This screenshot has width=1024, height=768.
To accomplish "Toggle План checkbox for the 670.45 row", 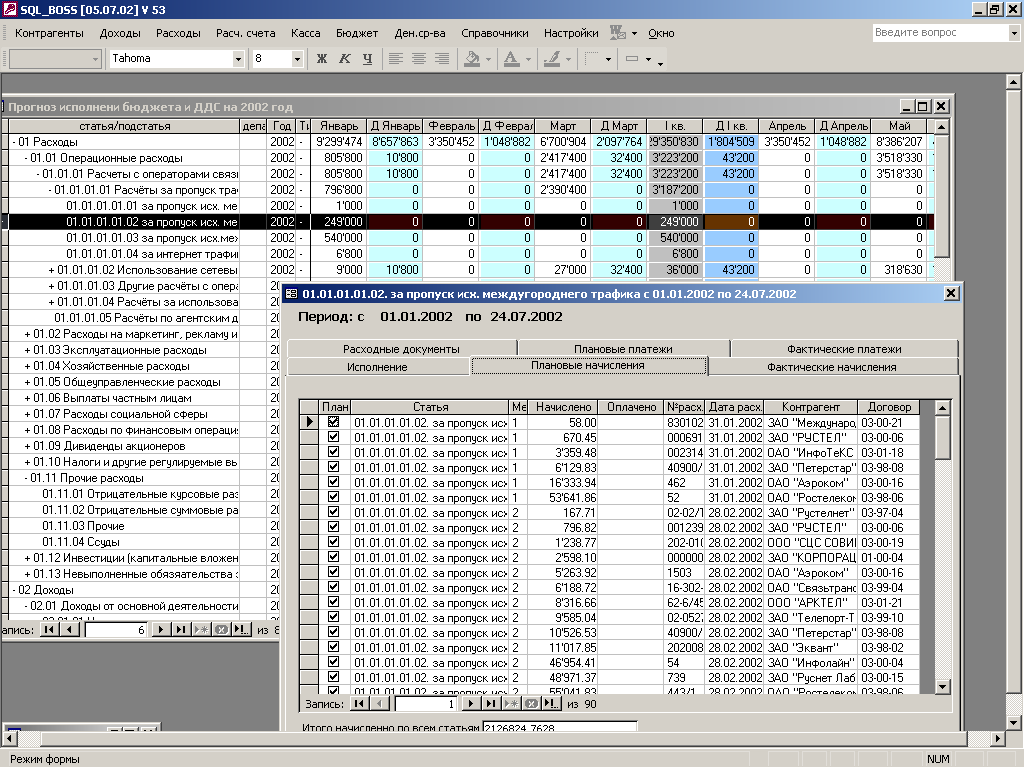I will tap(333, 438).
